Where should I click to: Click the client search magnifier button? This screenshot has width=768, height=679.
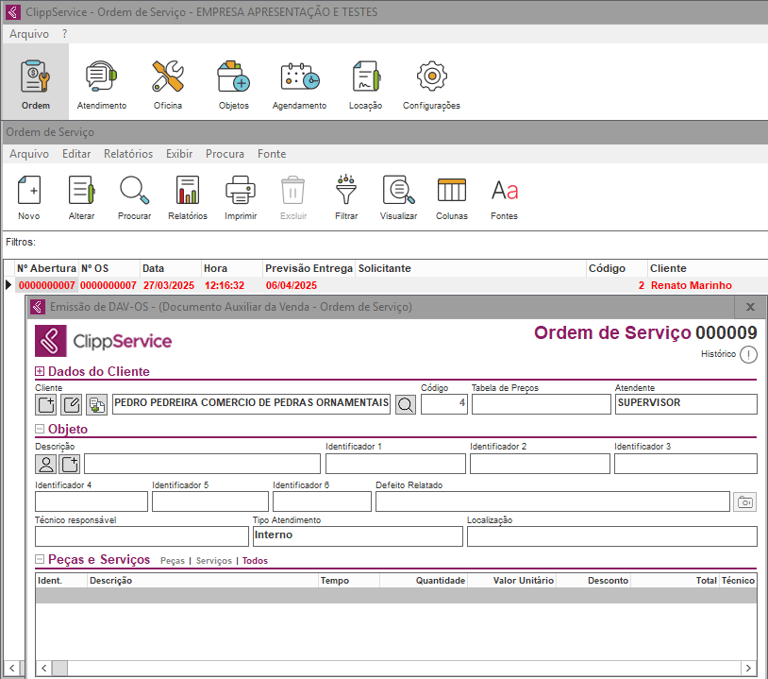pyautogui.click(x=405, y=404)
